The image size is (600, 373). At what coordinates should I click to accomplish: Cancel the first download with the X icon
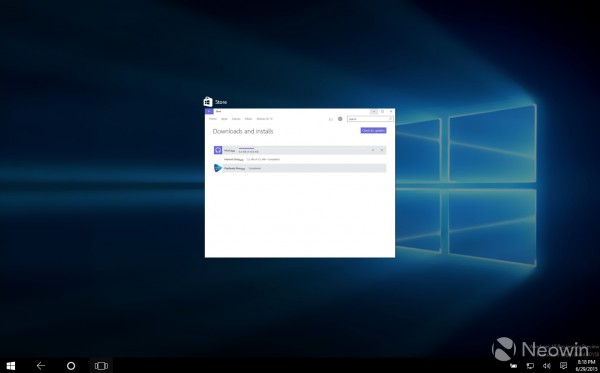click(x=382, y=150)
